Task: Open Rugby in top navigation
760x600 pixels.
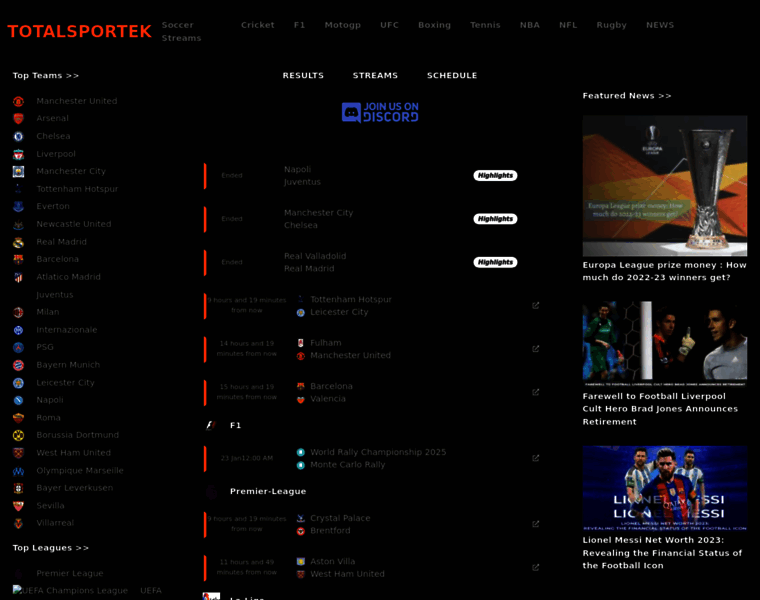Action: pos(612,25)
